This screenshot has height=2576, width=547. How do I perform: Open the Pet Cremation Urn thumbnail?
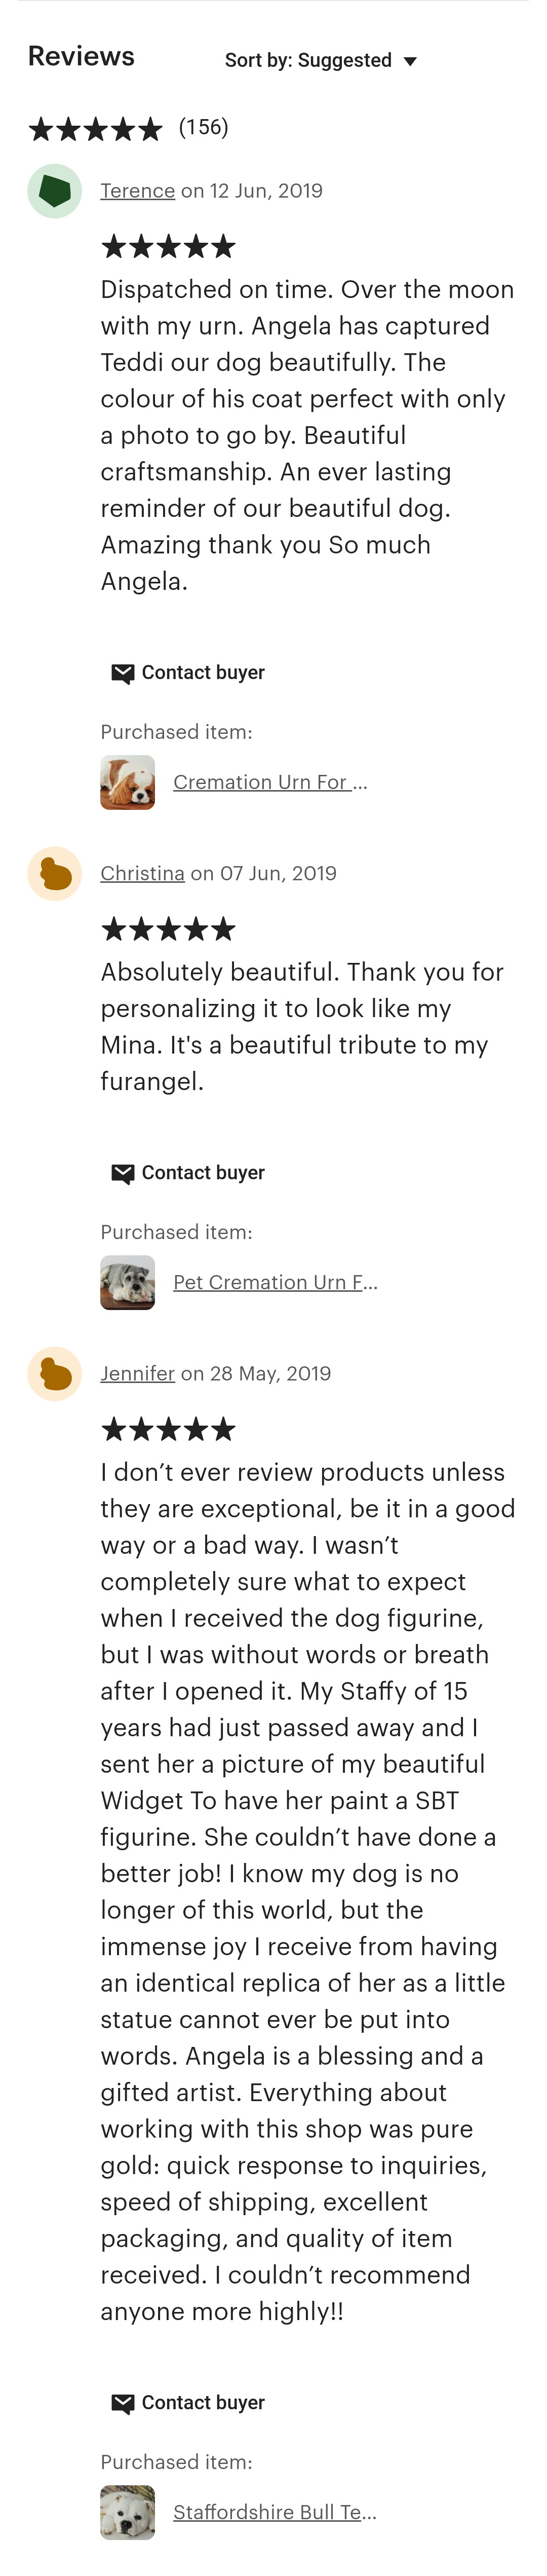point(127,1282)
